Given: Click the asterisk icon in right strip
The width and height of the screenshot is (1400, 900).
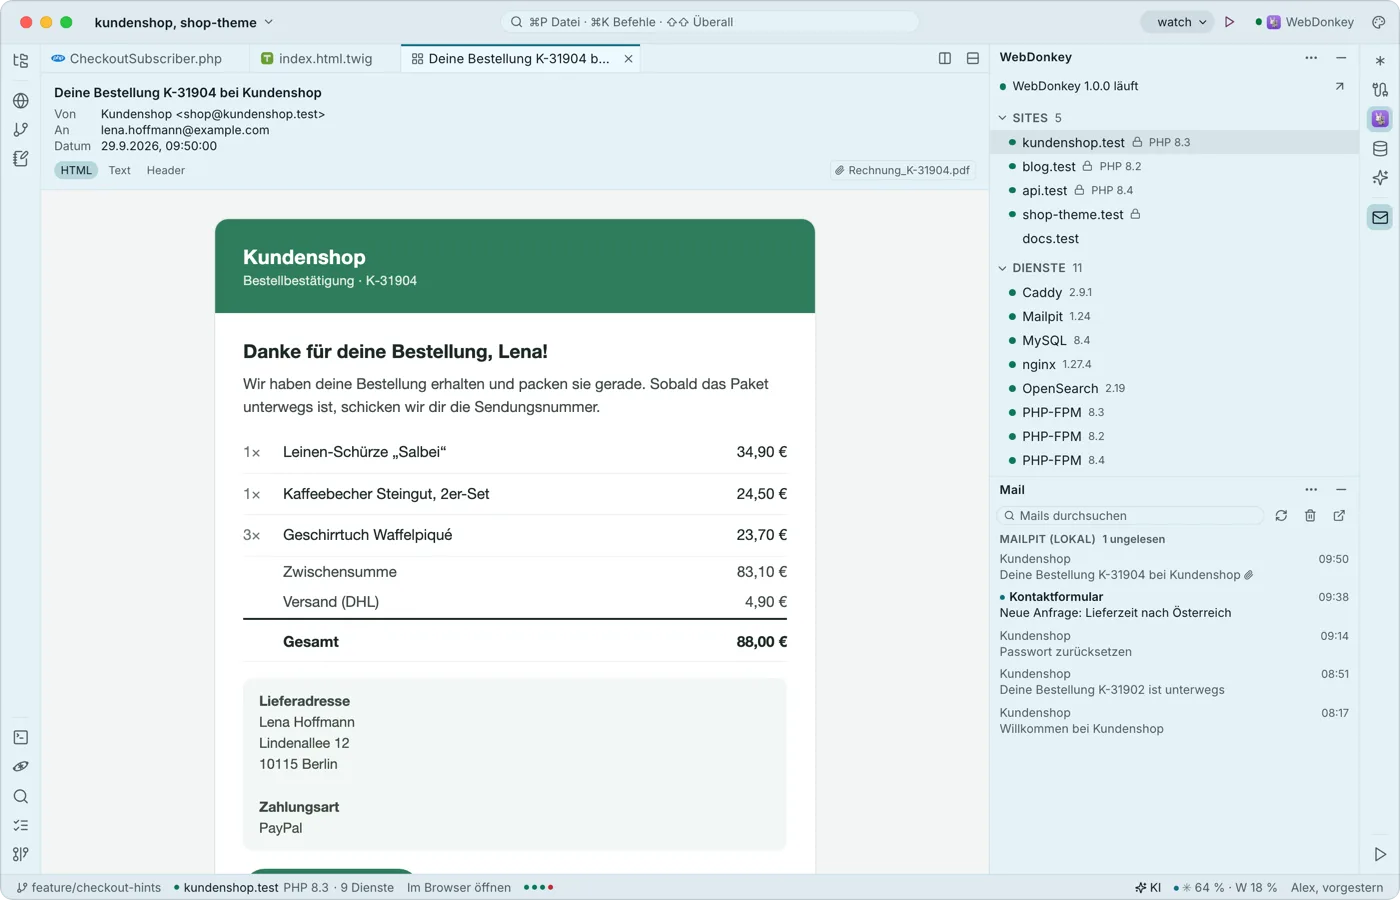Looking at the screenshot, I should [1380, 61].
